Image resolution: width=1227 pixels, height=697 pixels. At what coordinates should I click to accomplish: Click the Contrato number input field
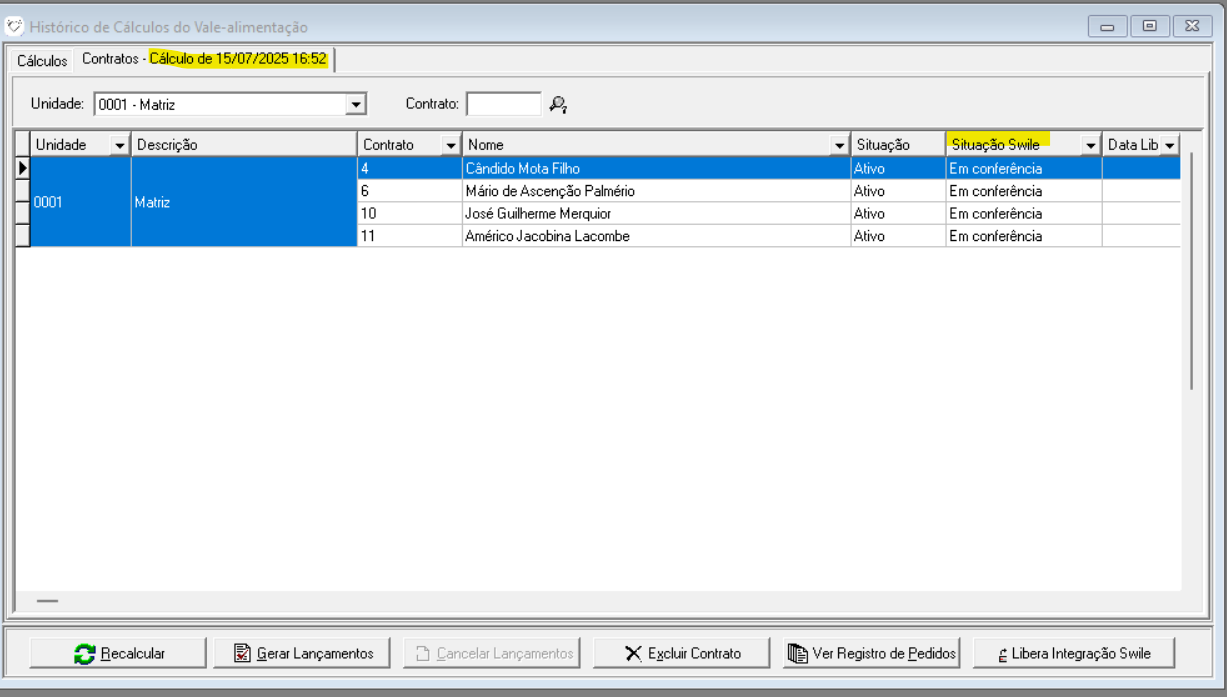tap(503, 104)
